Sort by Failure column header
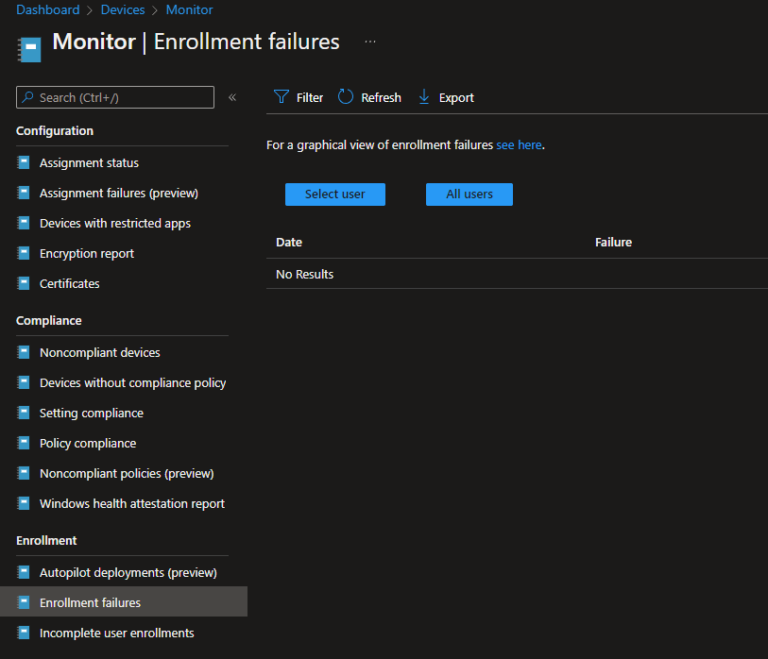768x659 pixels. click(613, 242)
